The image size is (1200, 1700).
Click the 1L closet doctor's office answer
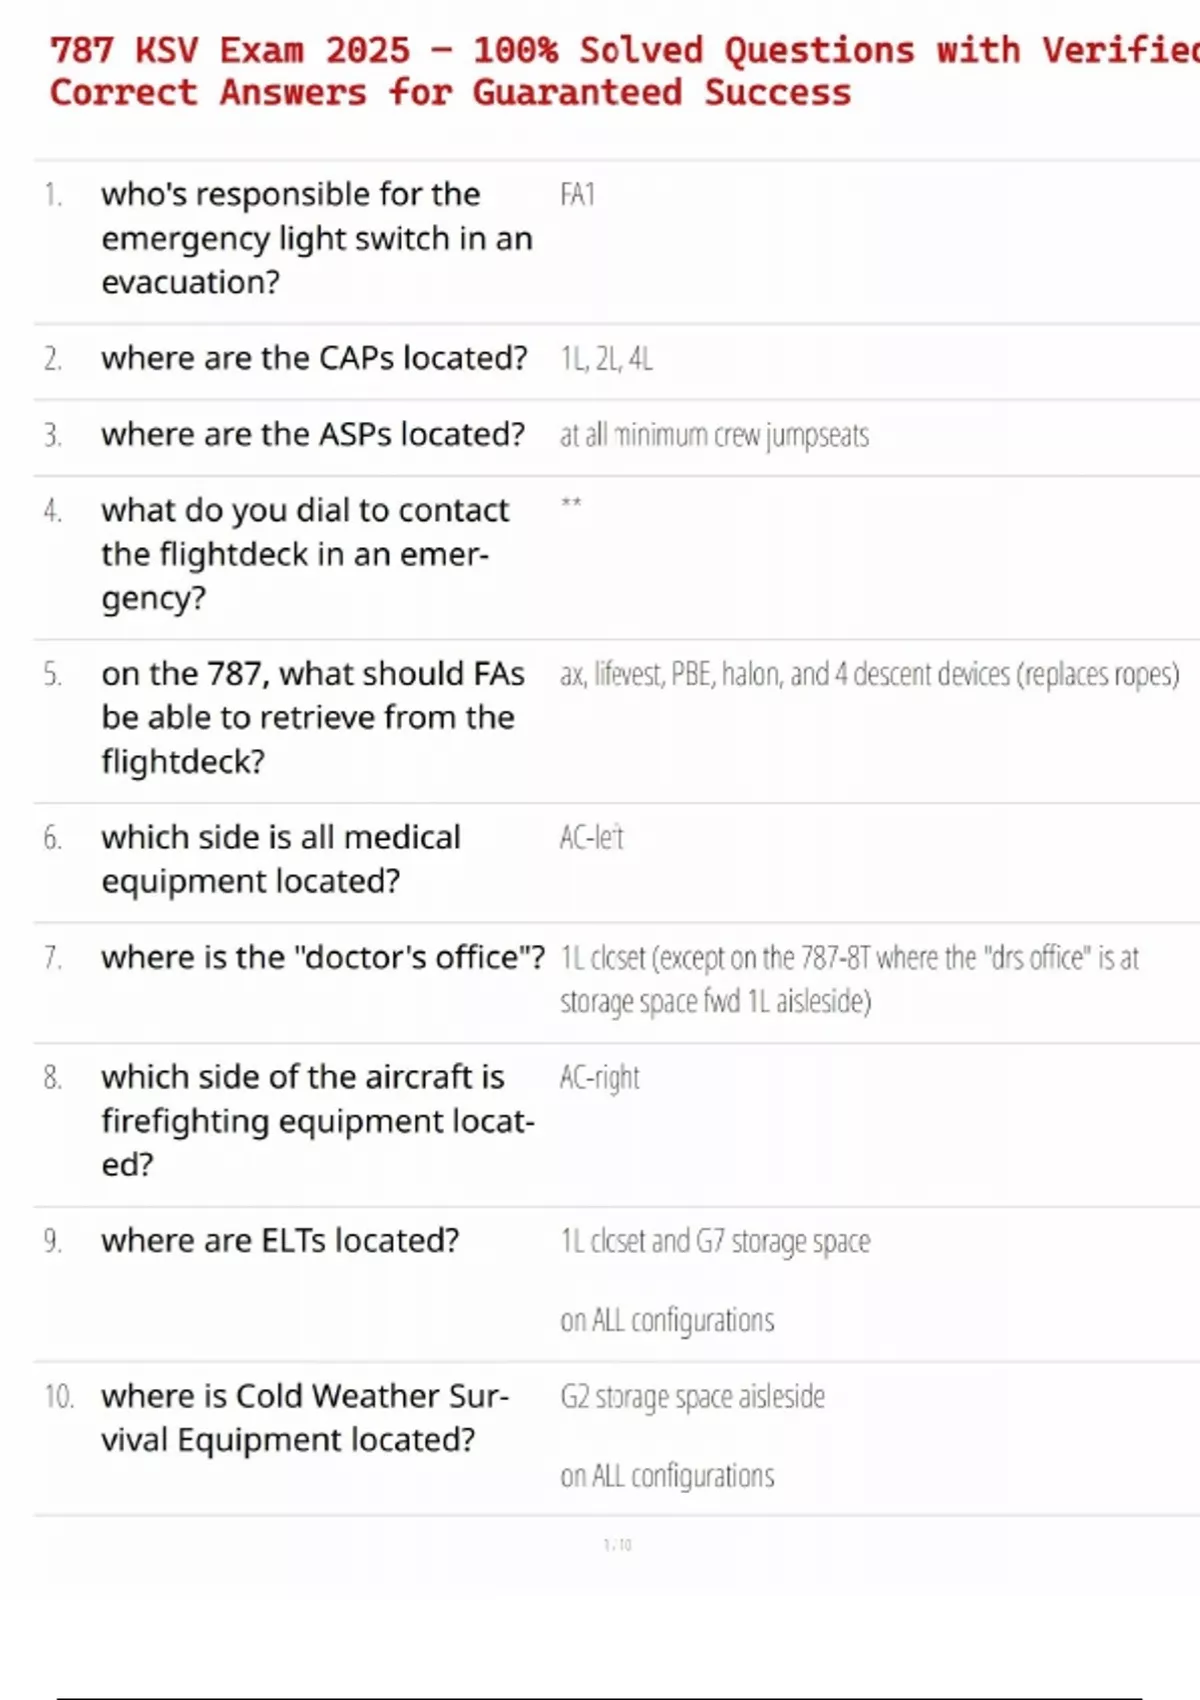(x=848, y=979)
